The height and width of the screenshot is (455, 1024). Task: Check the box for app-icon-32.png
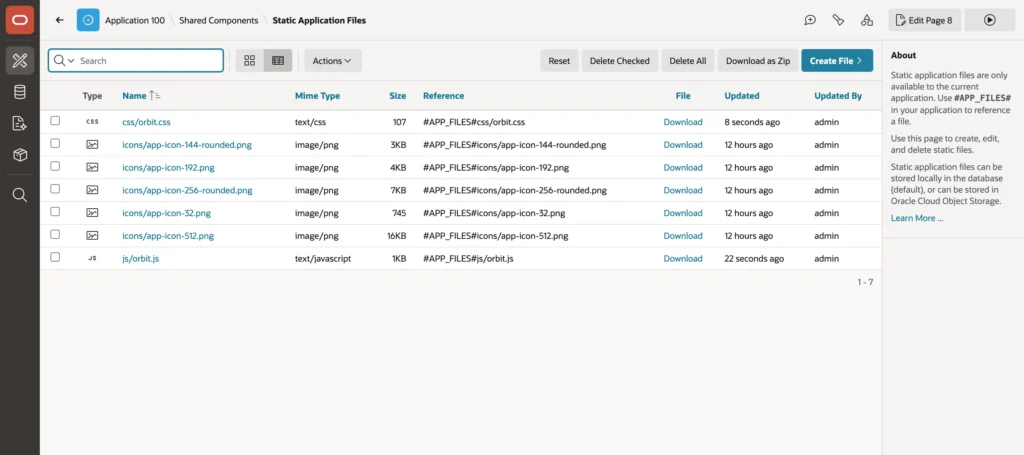(x=55, y=212)
